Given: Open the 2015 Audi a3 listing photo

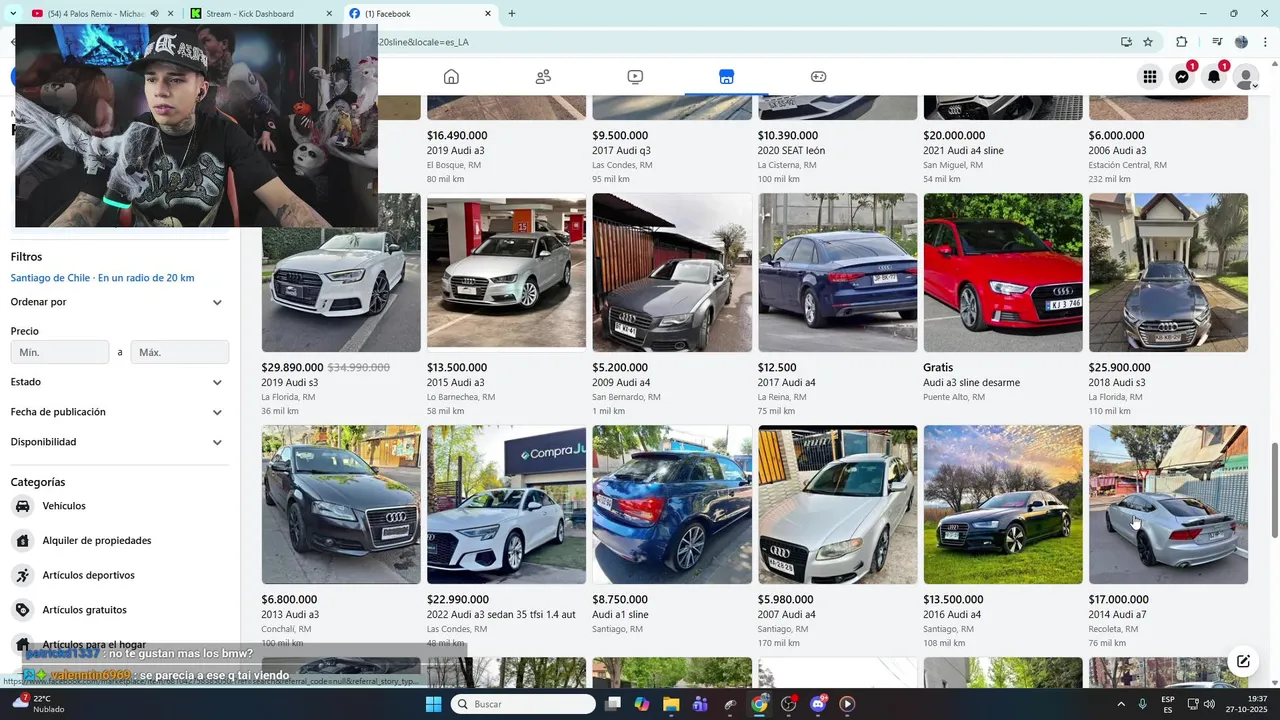Looking at the screenshot, I should (x=506, y=273).
